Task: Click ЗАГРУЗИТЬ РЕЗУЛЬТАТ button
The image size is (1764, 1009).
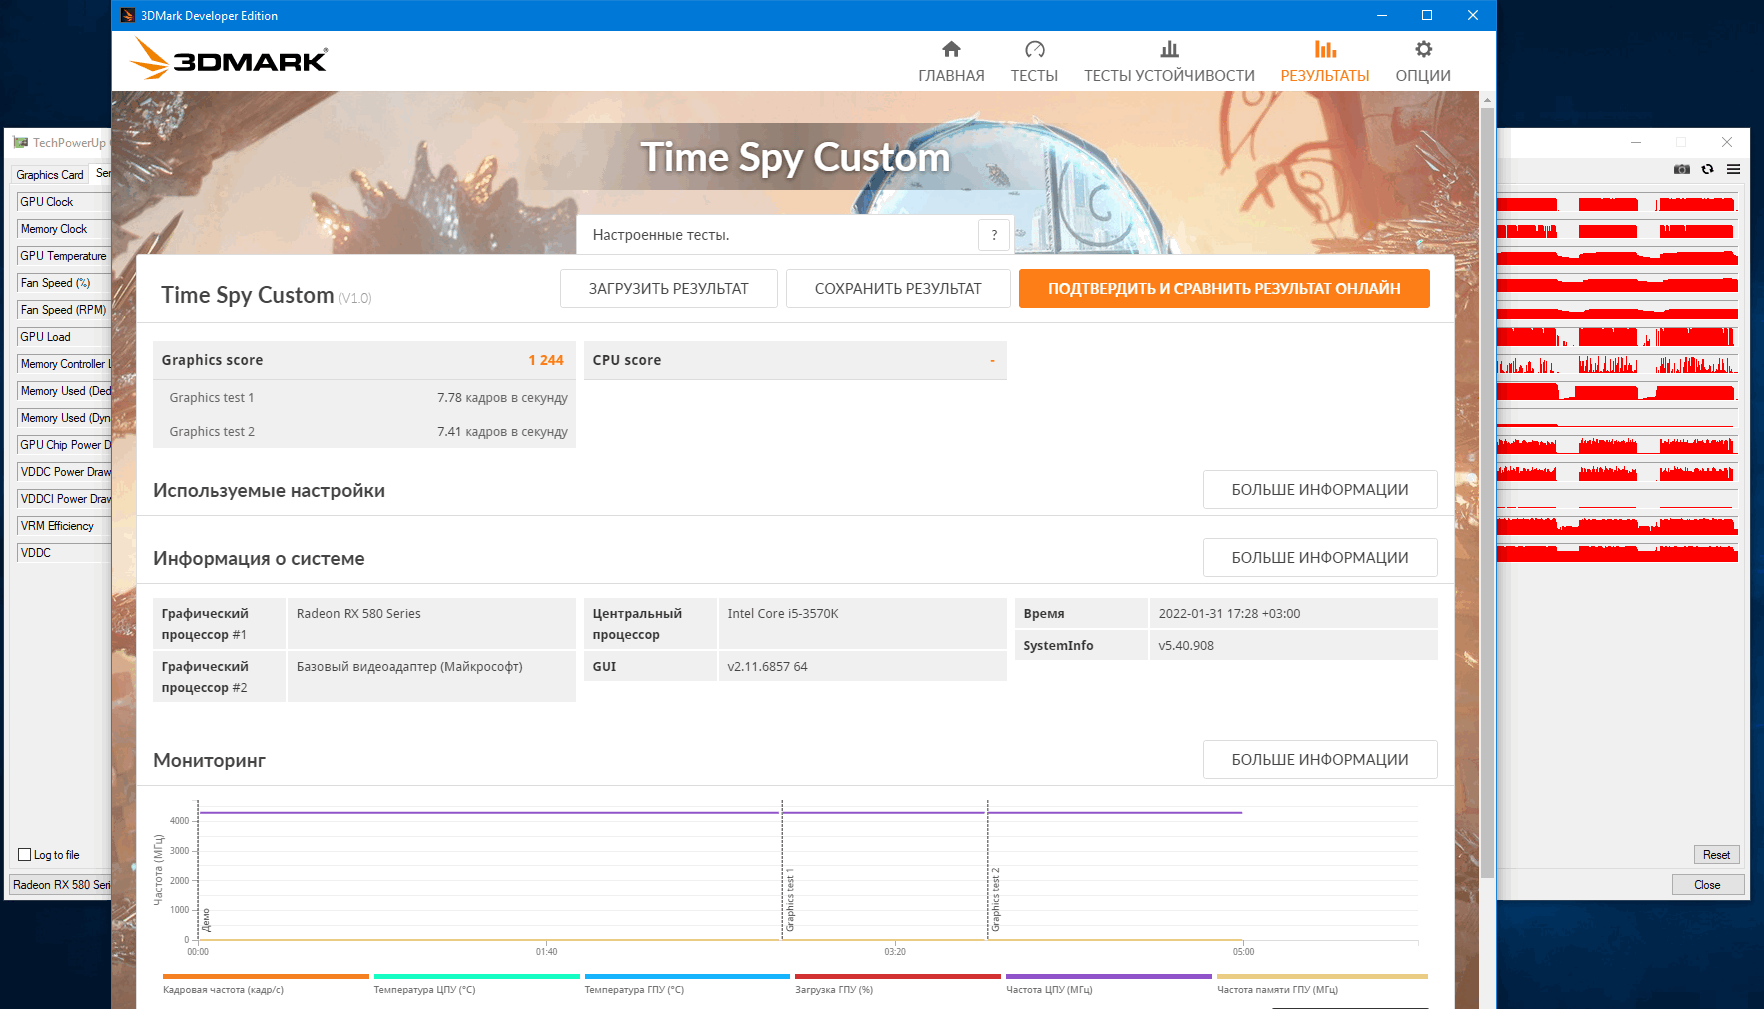Action: [x=668, y=288]
